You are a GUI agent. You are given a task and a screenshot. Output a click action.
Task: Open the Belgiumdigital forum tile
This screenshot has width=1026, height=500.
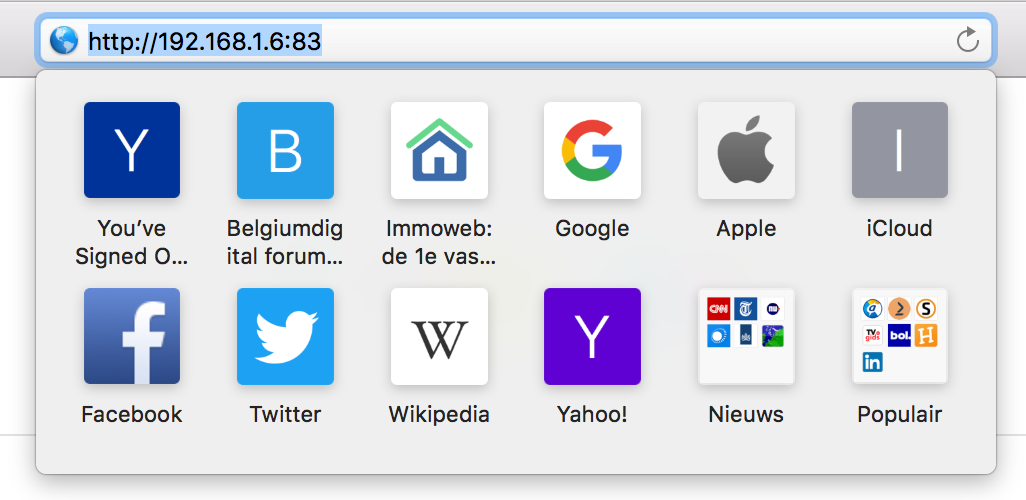(x=285, y=150)
